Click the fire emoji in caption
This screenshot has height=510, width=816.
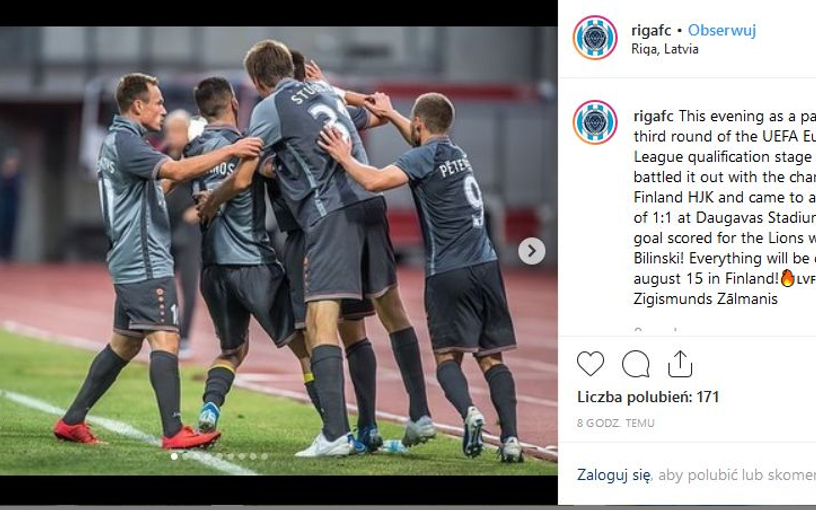[787, 278]
